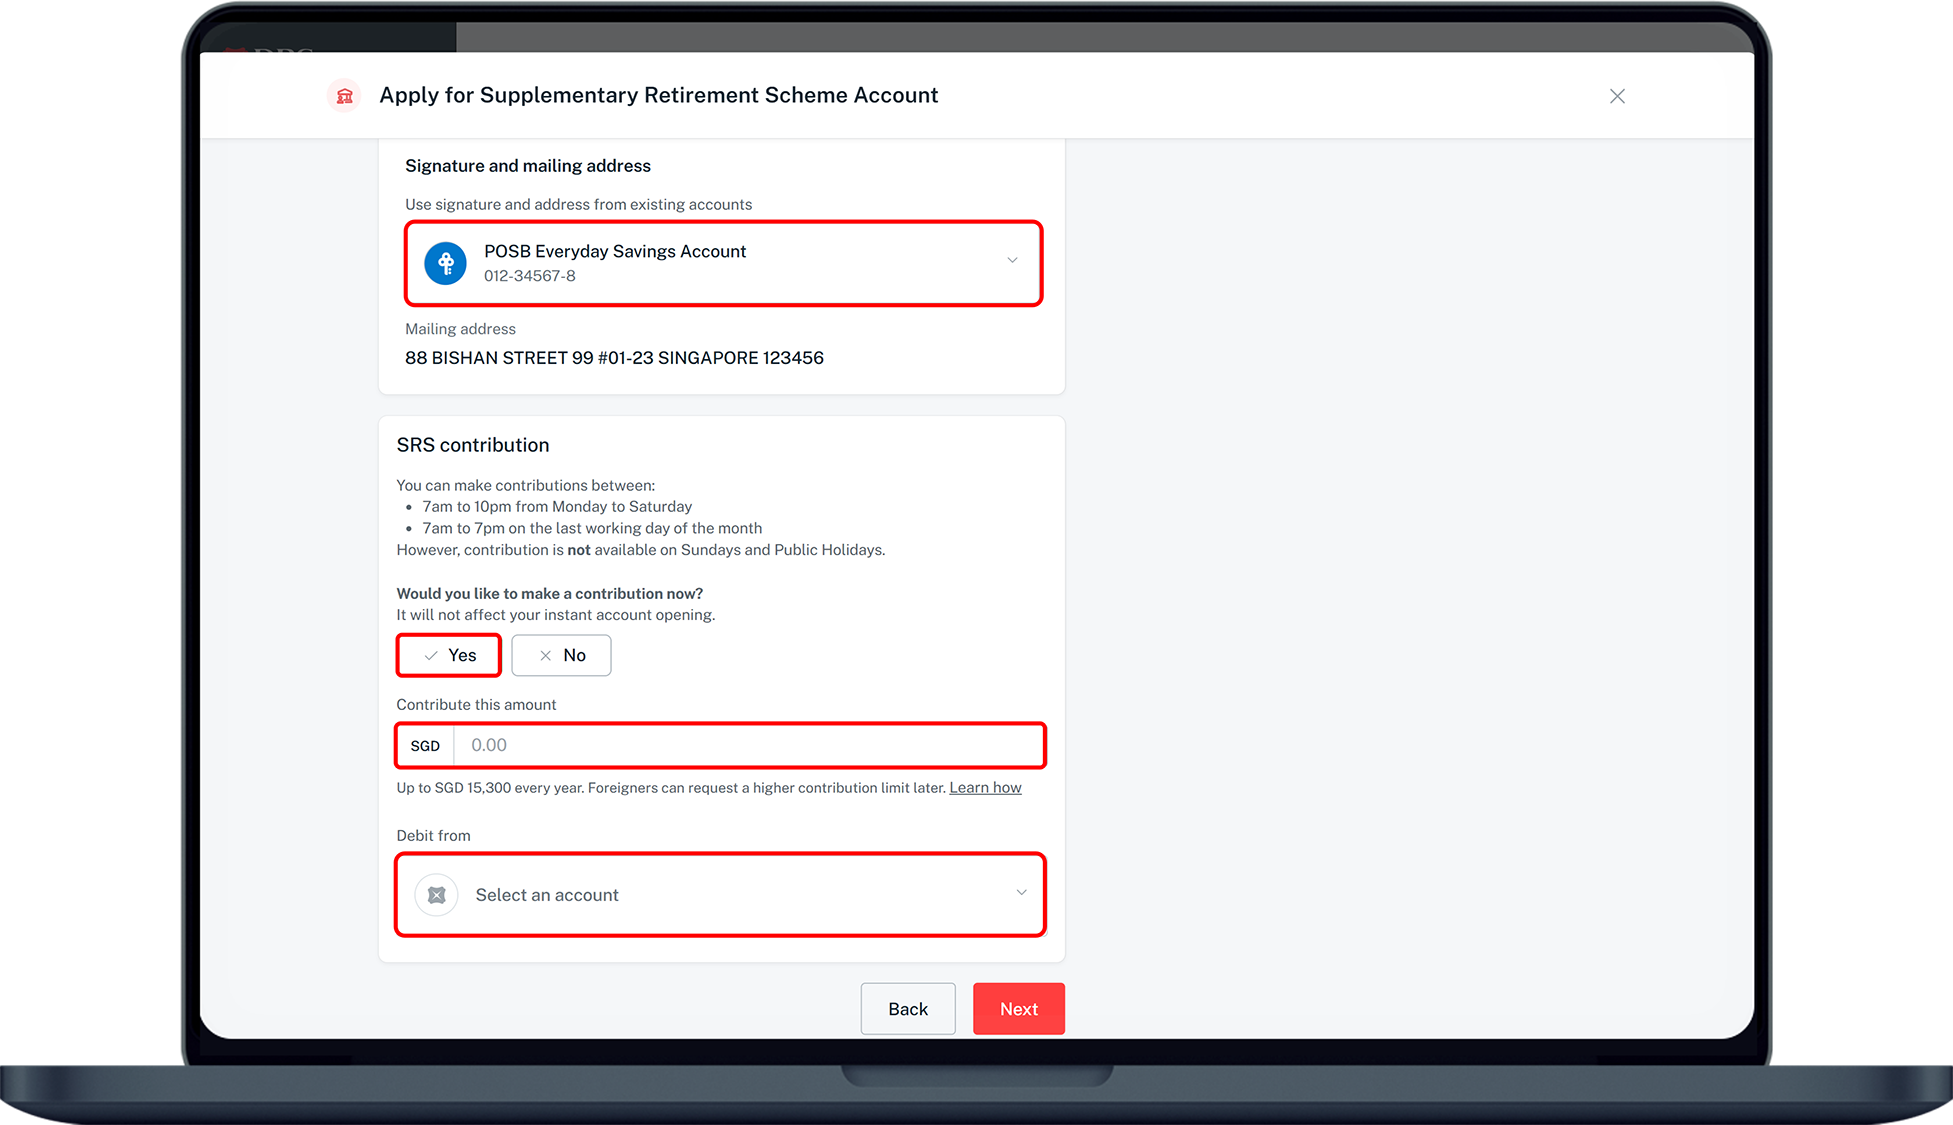Click the cross icon on No
This screenshot has height=1125, width=1953.
[545, 656]
